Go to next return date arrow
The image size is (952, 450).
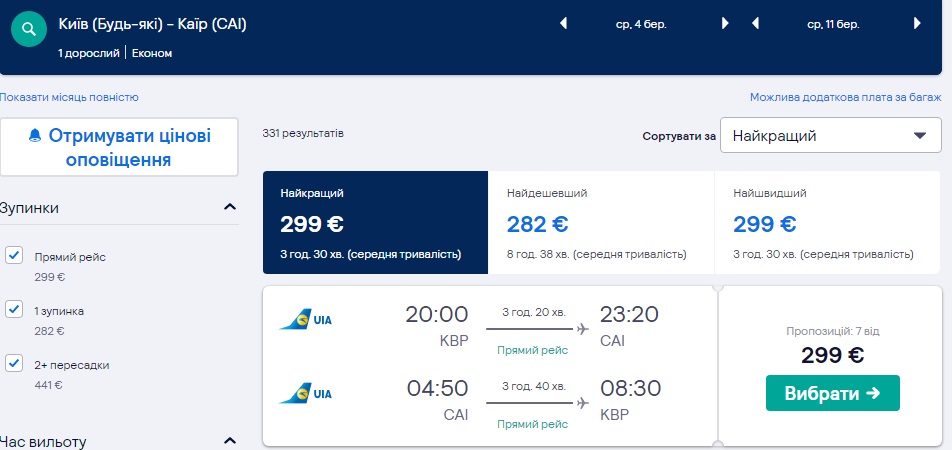coord(917,24)
